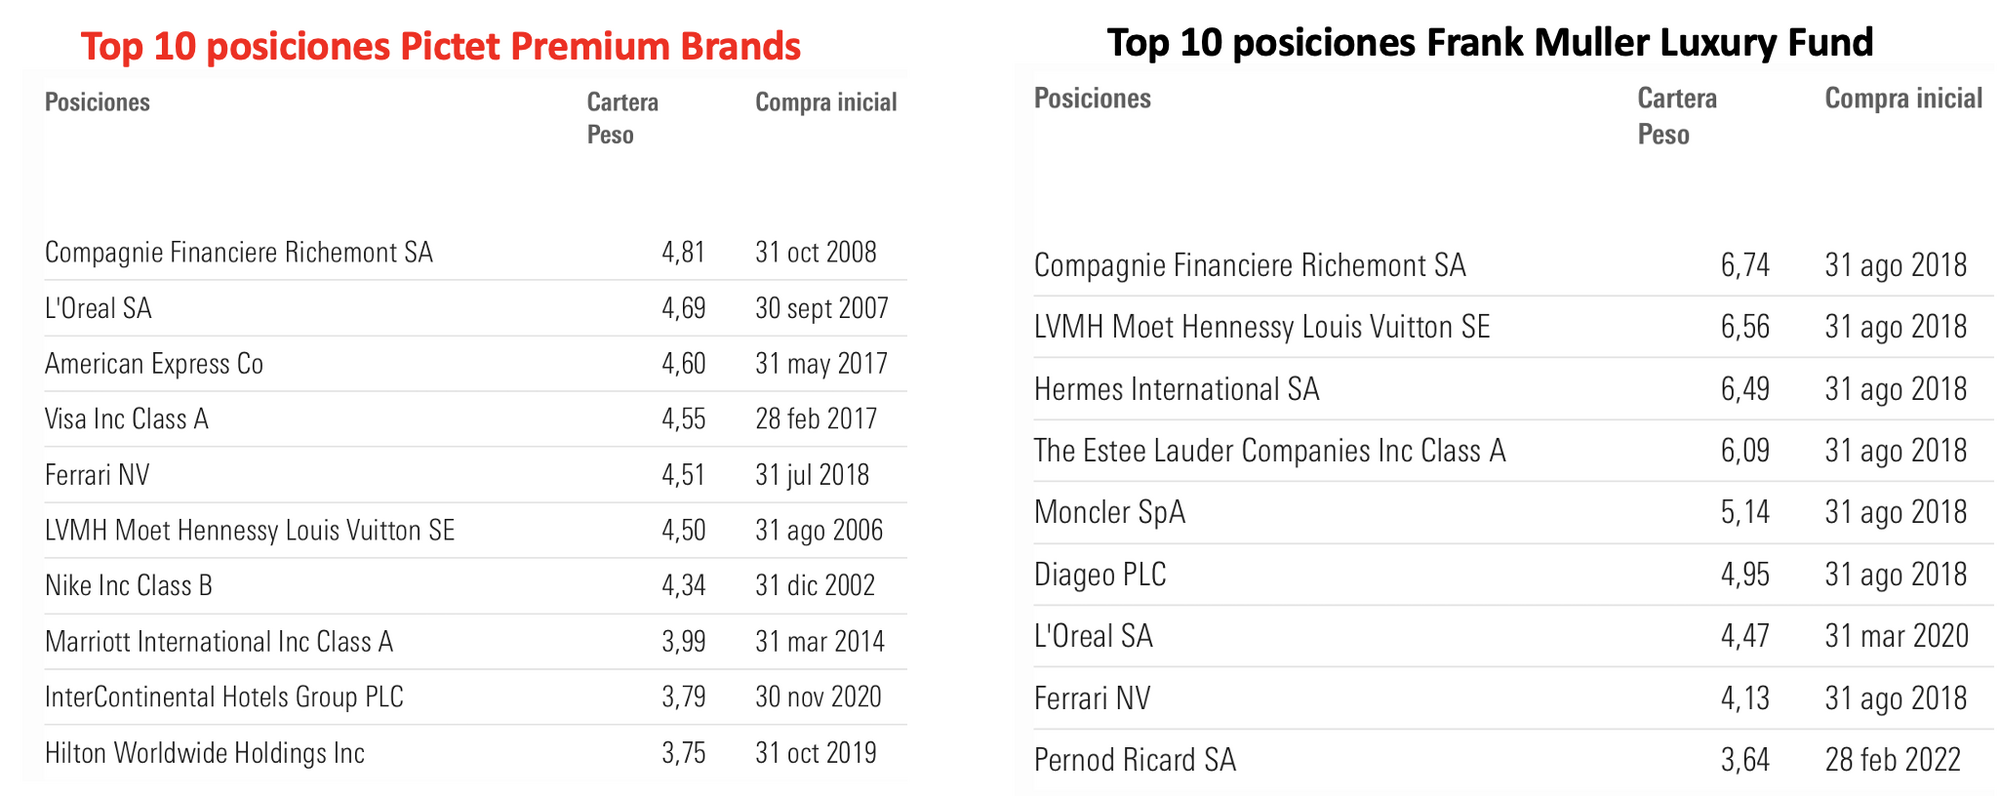Select Hilton Worldwide Holdings Inc
2000x796 pixels.
click(205, 753)
